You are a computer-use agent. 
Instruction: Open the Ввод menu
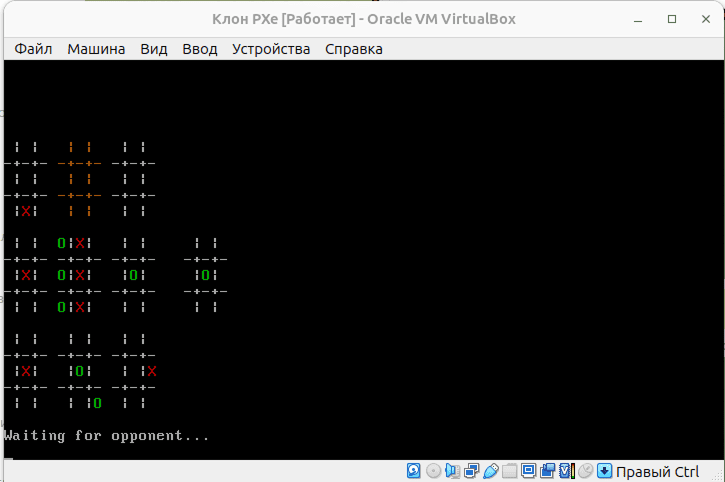200,49
